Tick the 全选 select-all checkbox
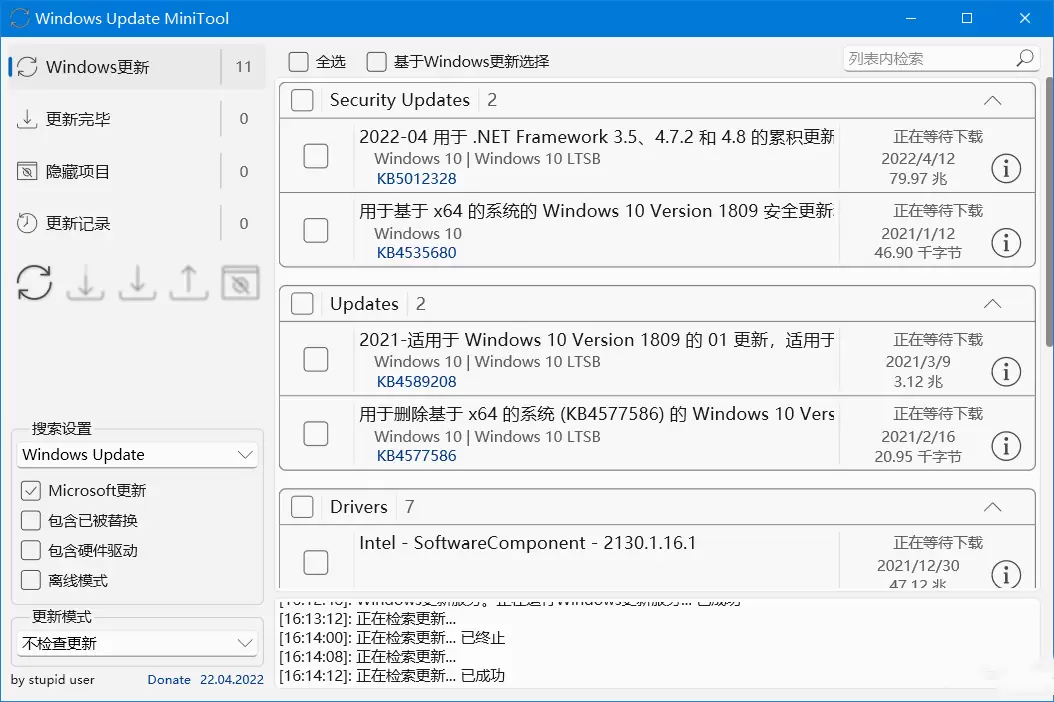This screenshot has height=702, width=1054. pyautogui.click(x=298, y=62)
